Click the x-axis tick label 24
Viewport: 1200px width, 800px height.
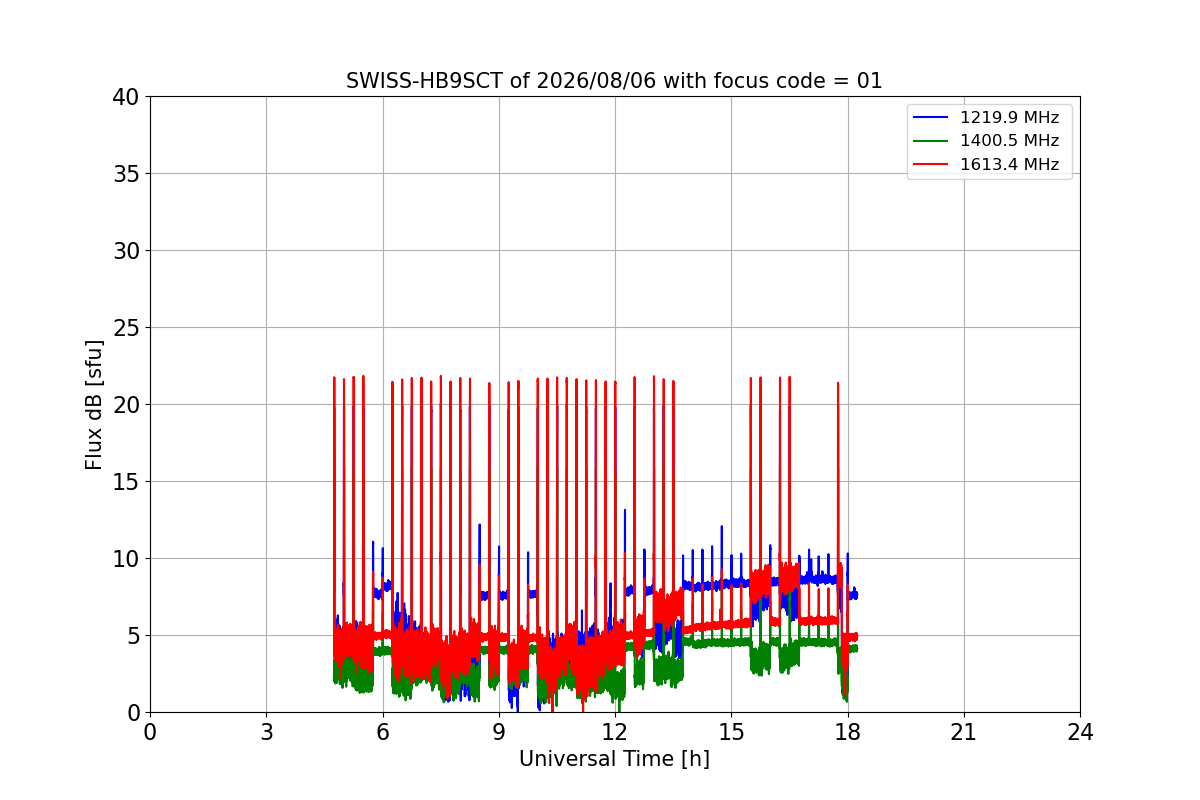(x=1080, y=733)
